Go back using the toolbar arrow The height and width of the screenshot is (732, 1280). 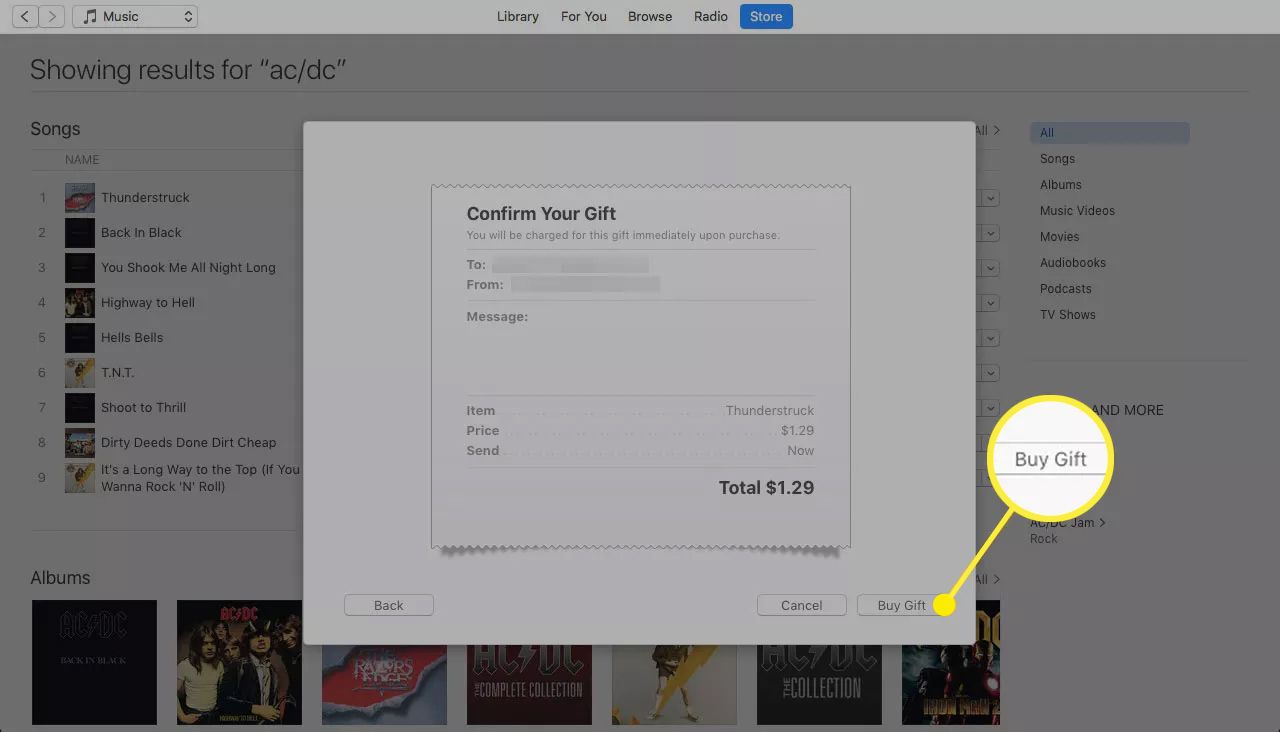click(24, 16)
